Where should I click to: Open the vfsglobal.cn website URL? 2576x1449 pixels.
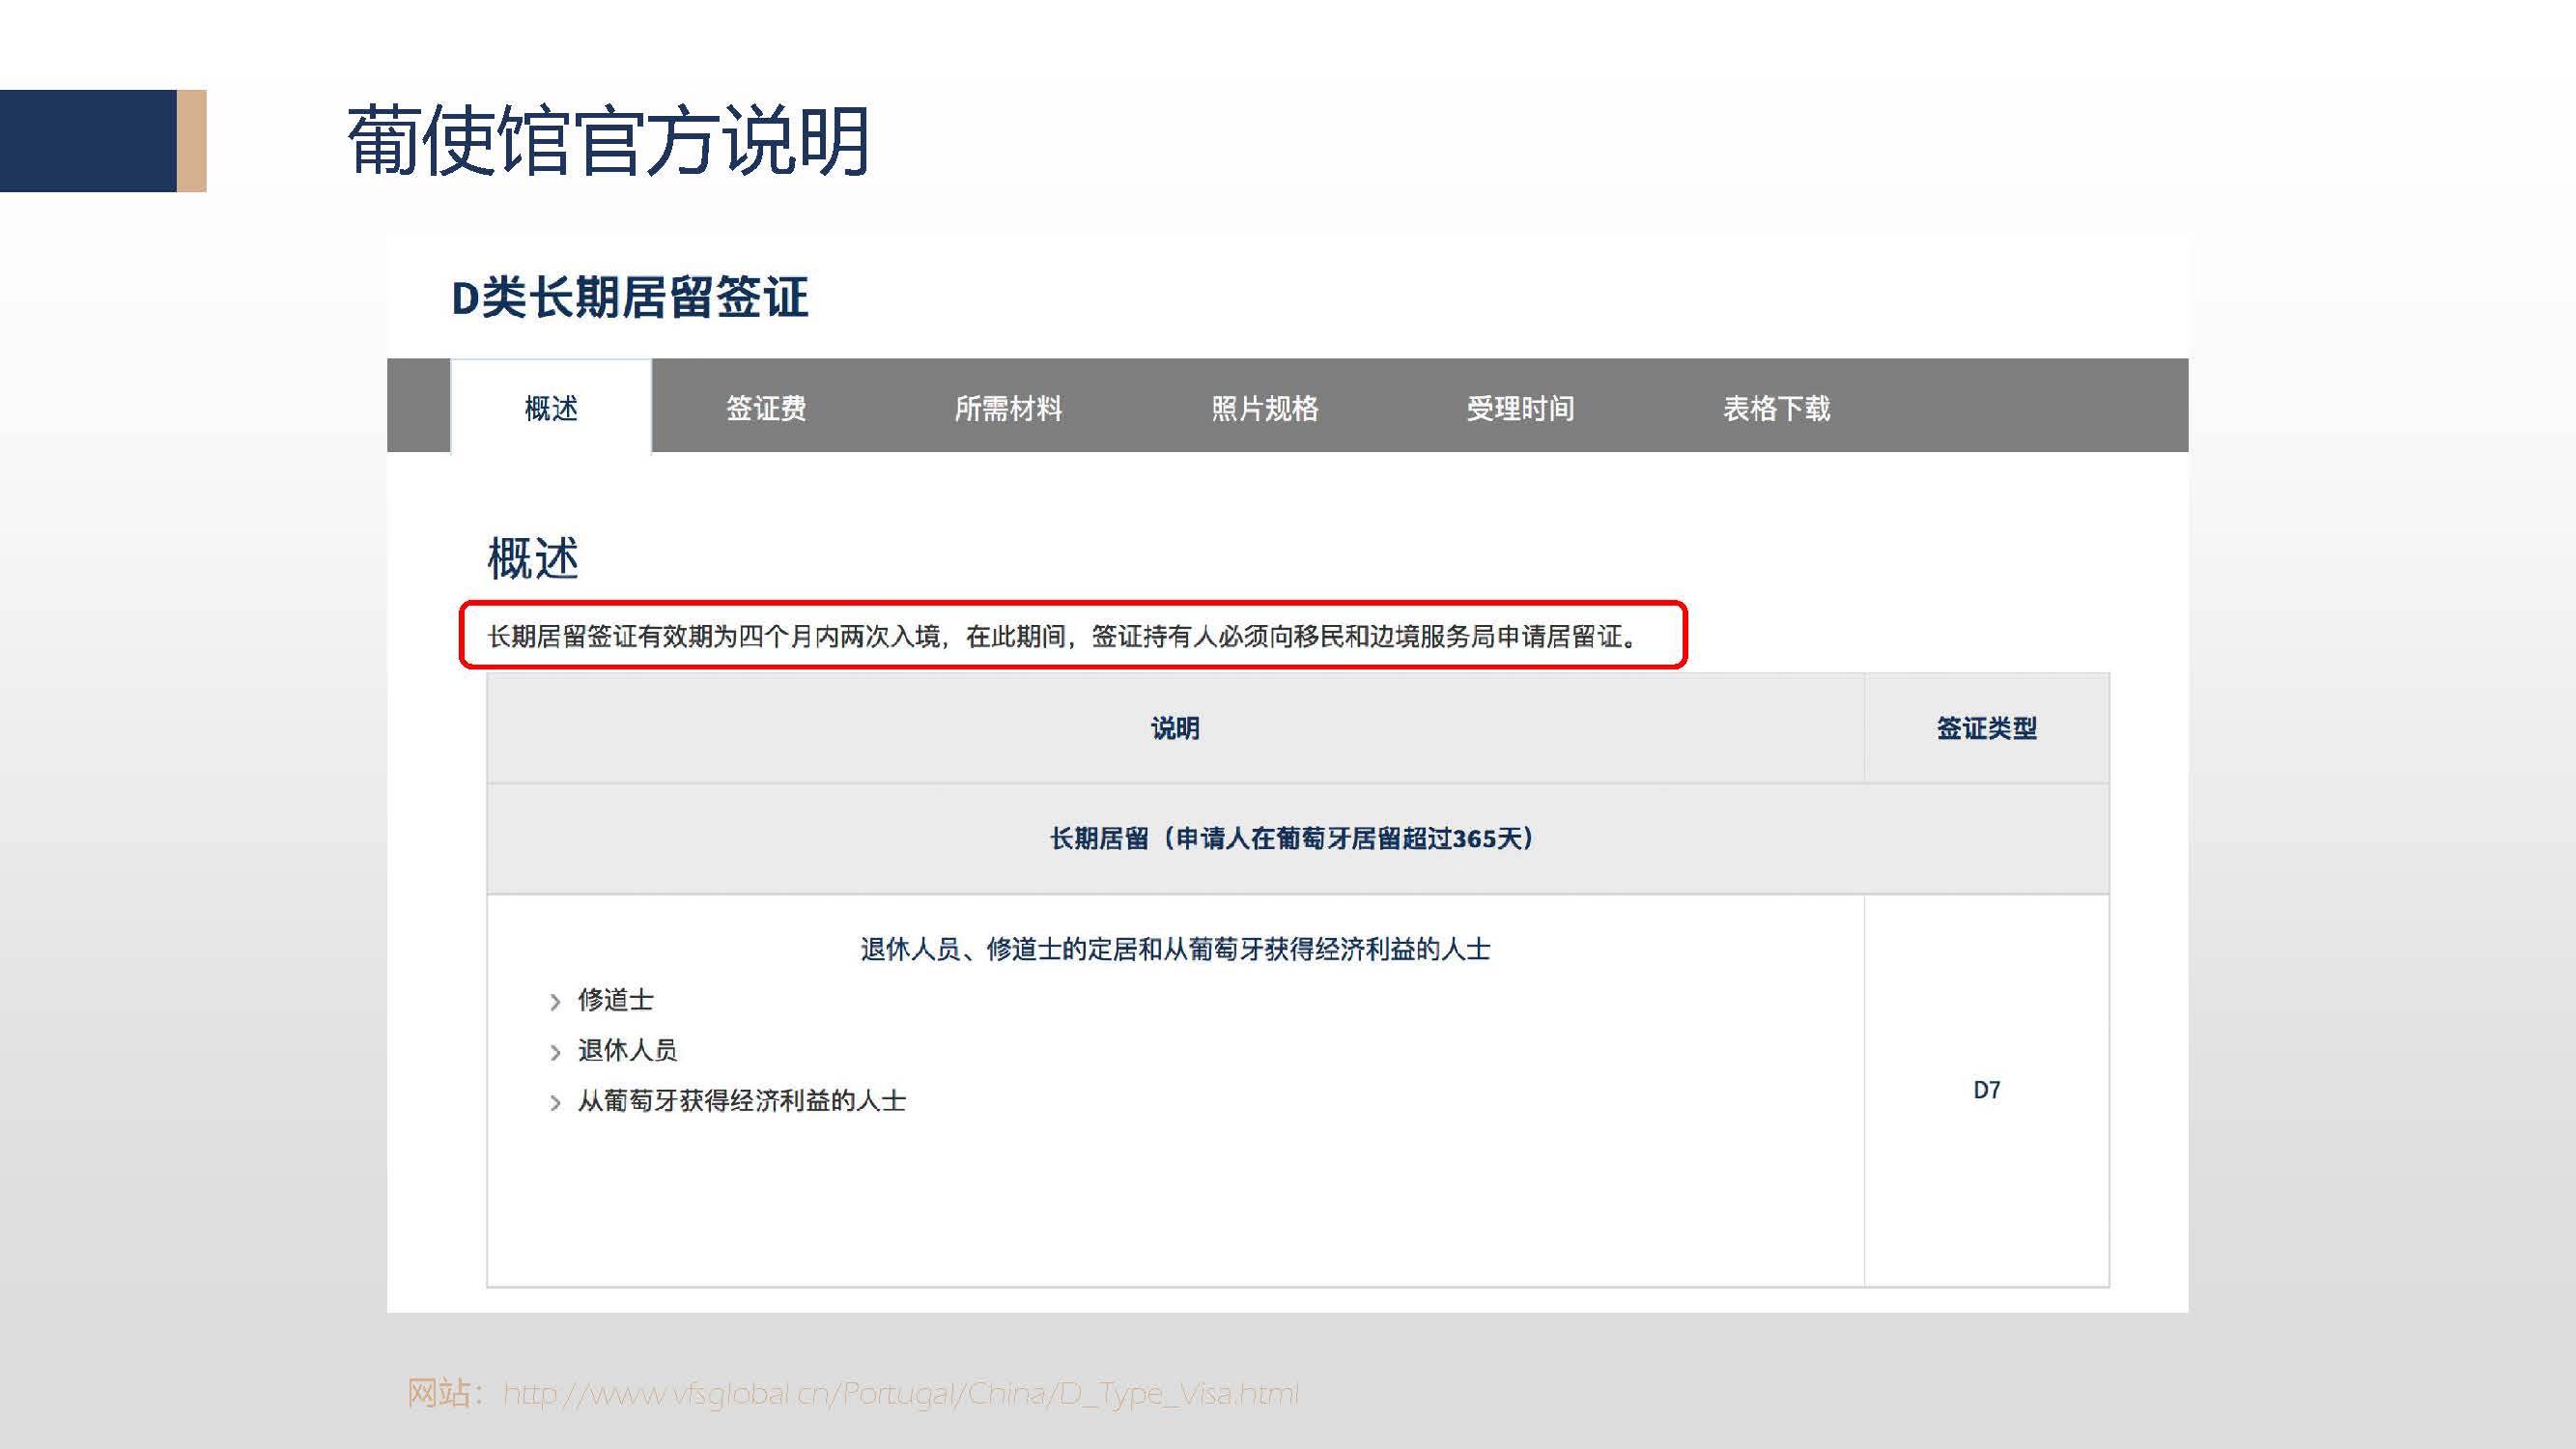[x=900, y=1393]
